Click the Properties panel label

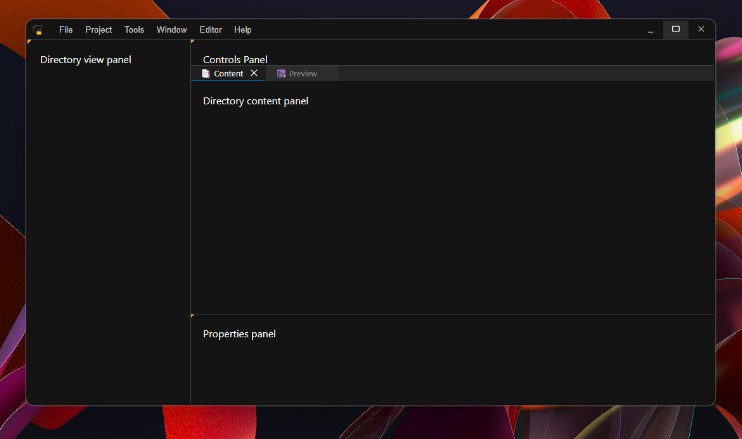pos(239,334)
